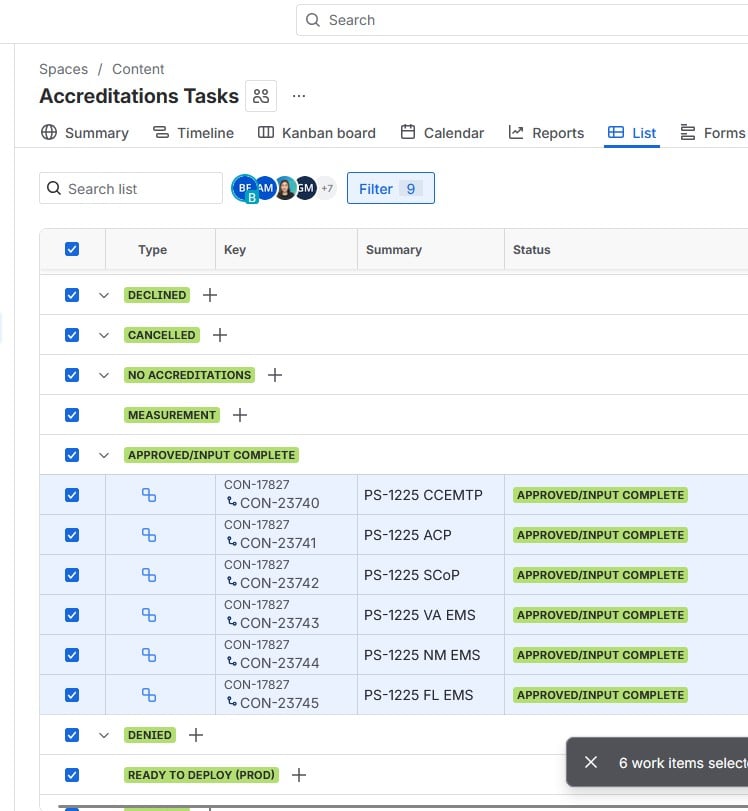Click the horizontal scrollbar at bottom
Screen dimensions: 748x811
[x=403, y=806]
